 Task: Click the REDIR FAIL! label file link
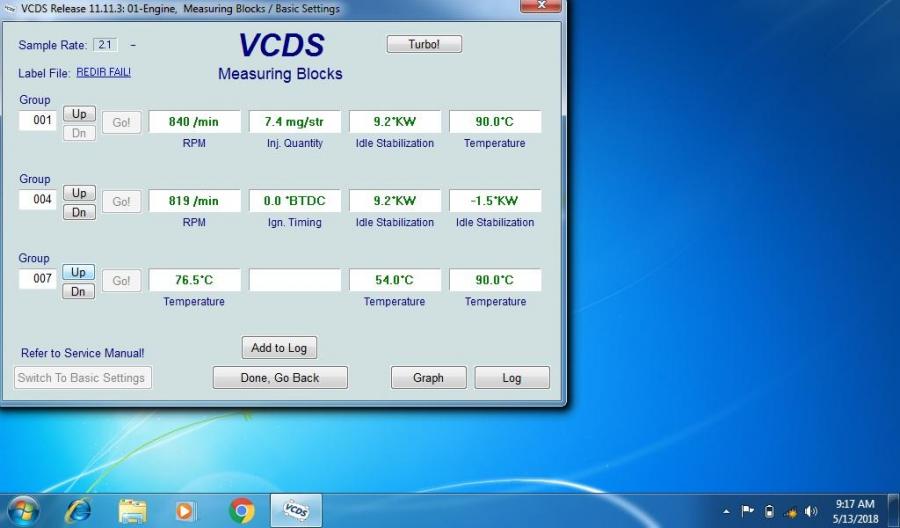[103, 73]
